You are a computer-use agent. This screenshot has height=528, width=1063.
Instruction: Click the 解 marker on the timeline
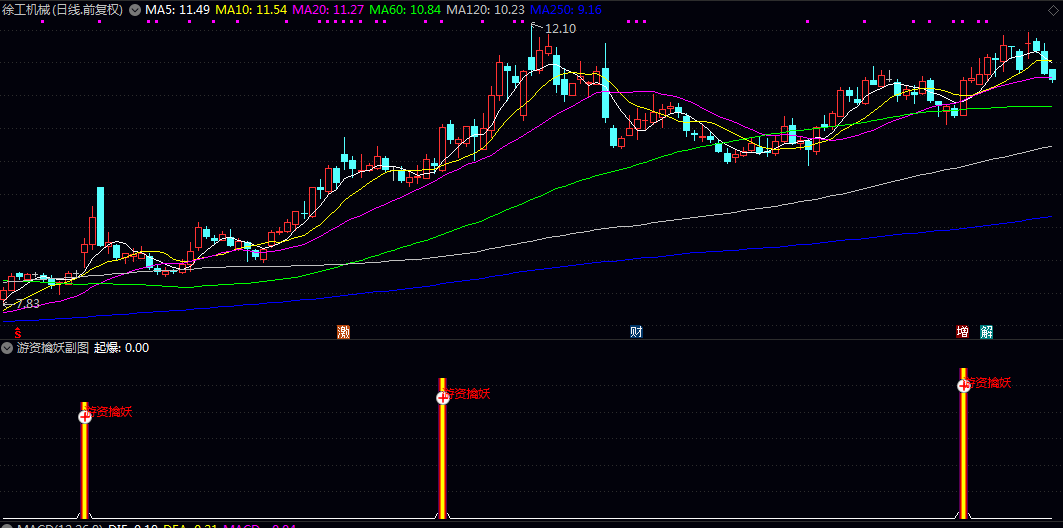point(986,332)
